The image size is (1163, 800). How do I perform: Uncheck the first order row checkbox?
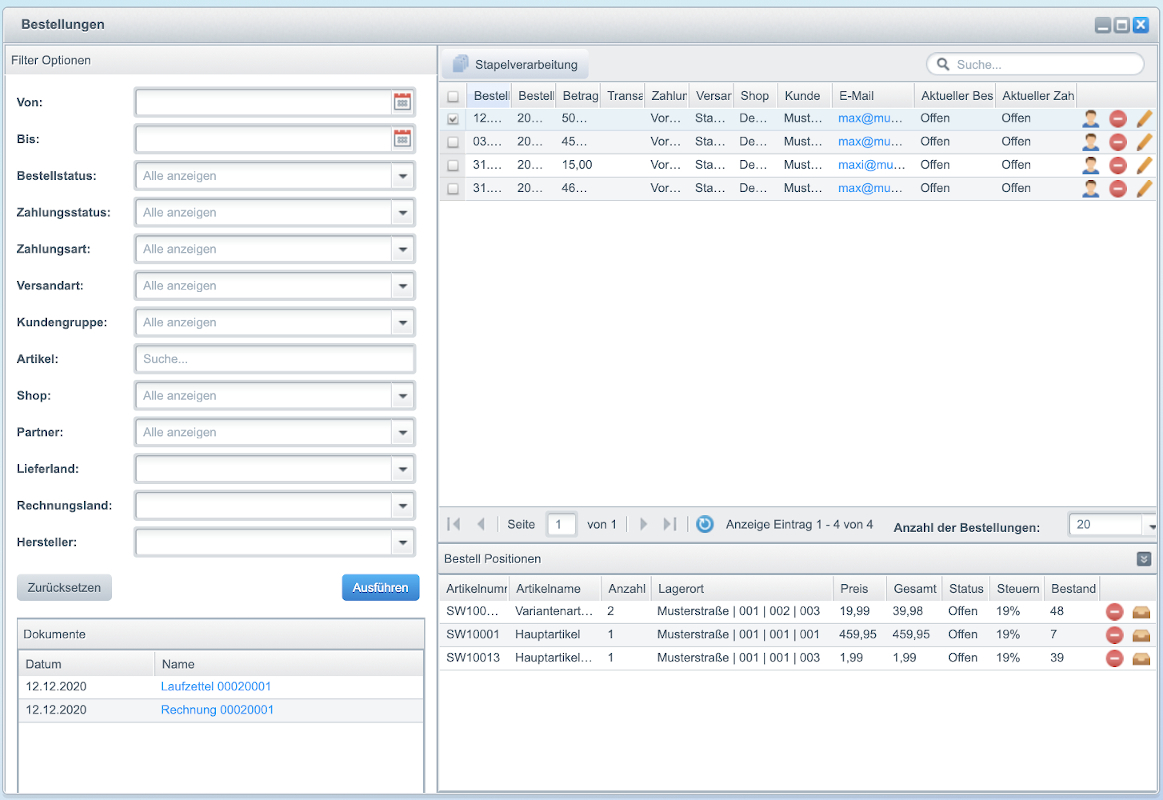coord(453,119)
